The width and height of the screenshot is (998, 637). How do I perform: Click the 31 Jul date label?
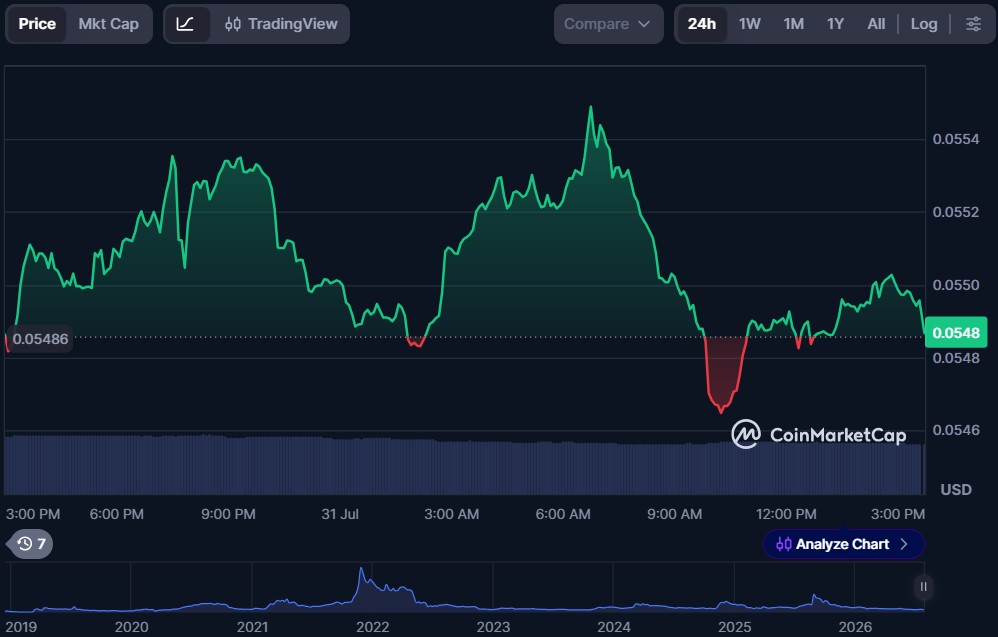pos(340,514)
